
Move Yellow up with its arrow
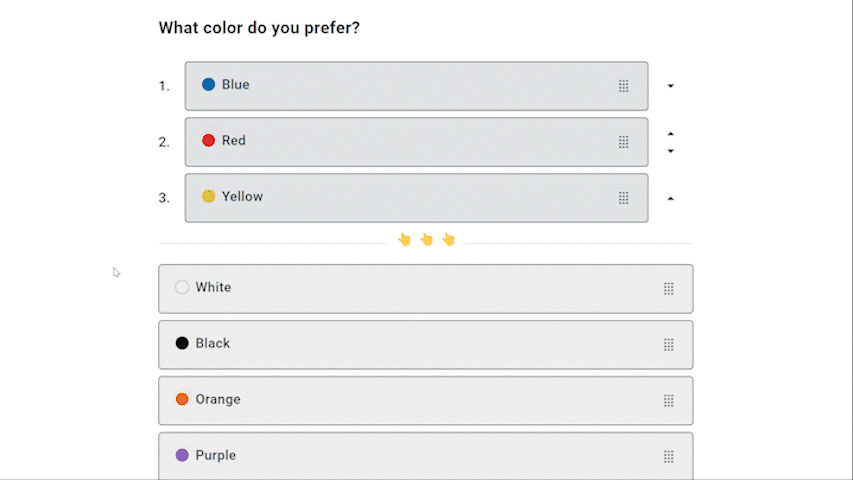pyautogui.click(x=671, y=198)
